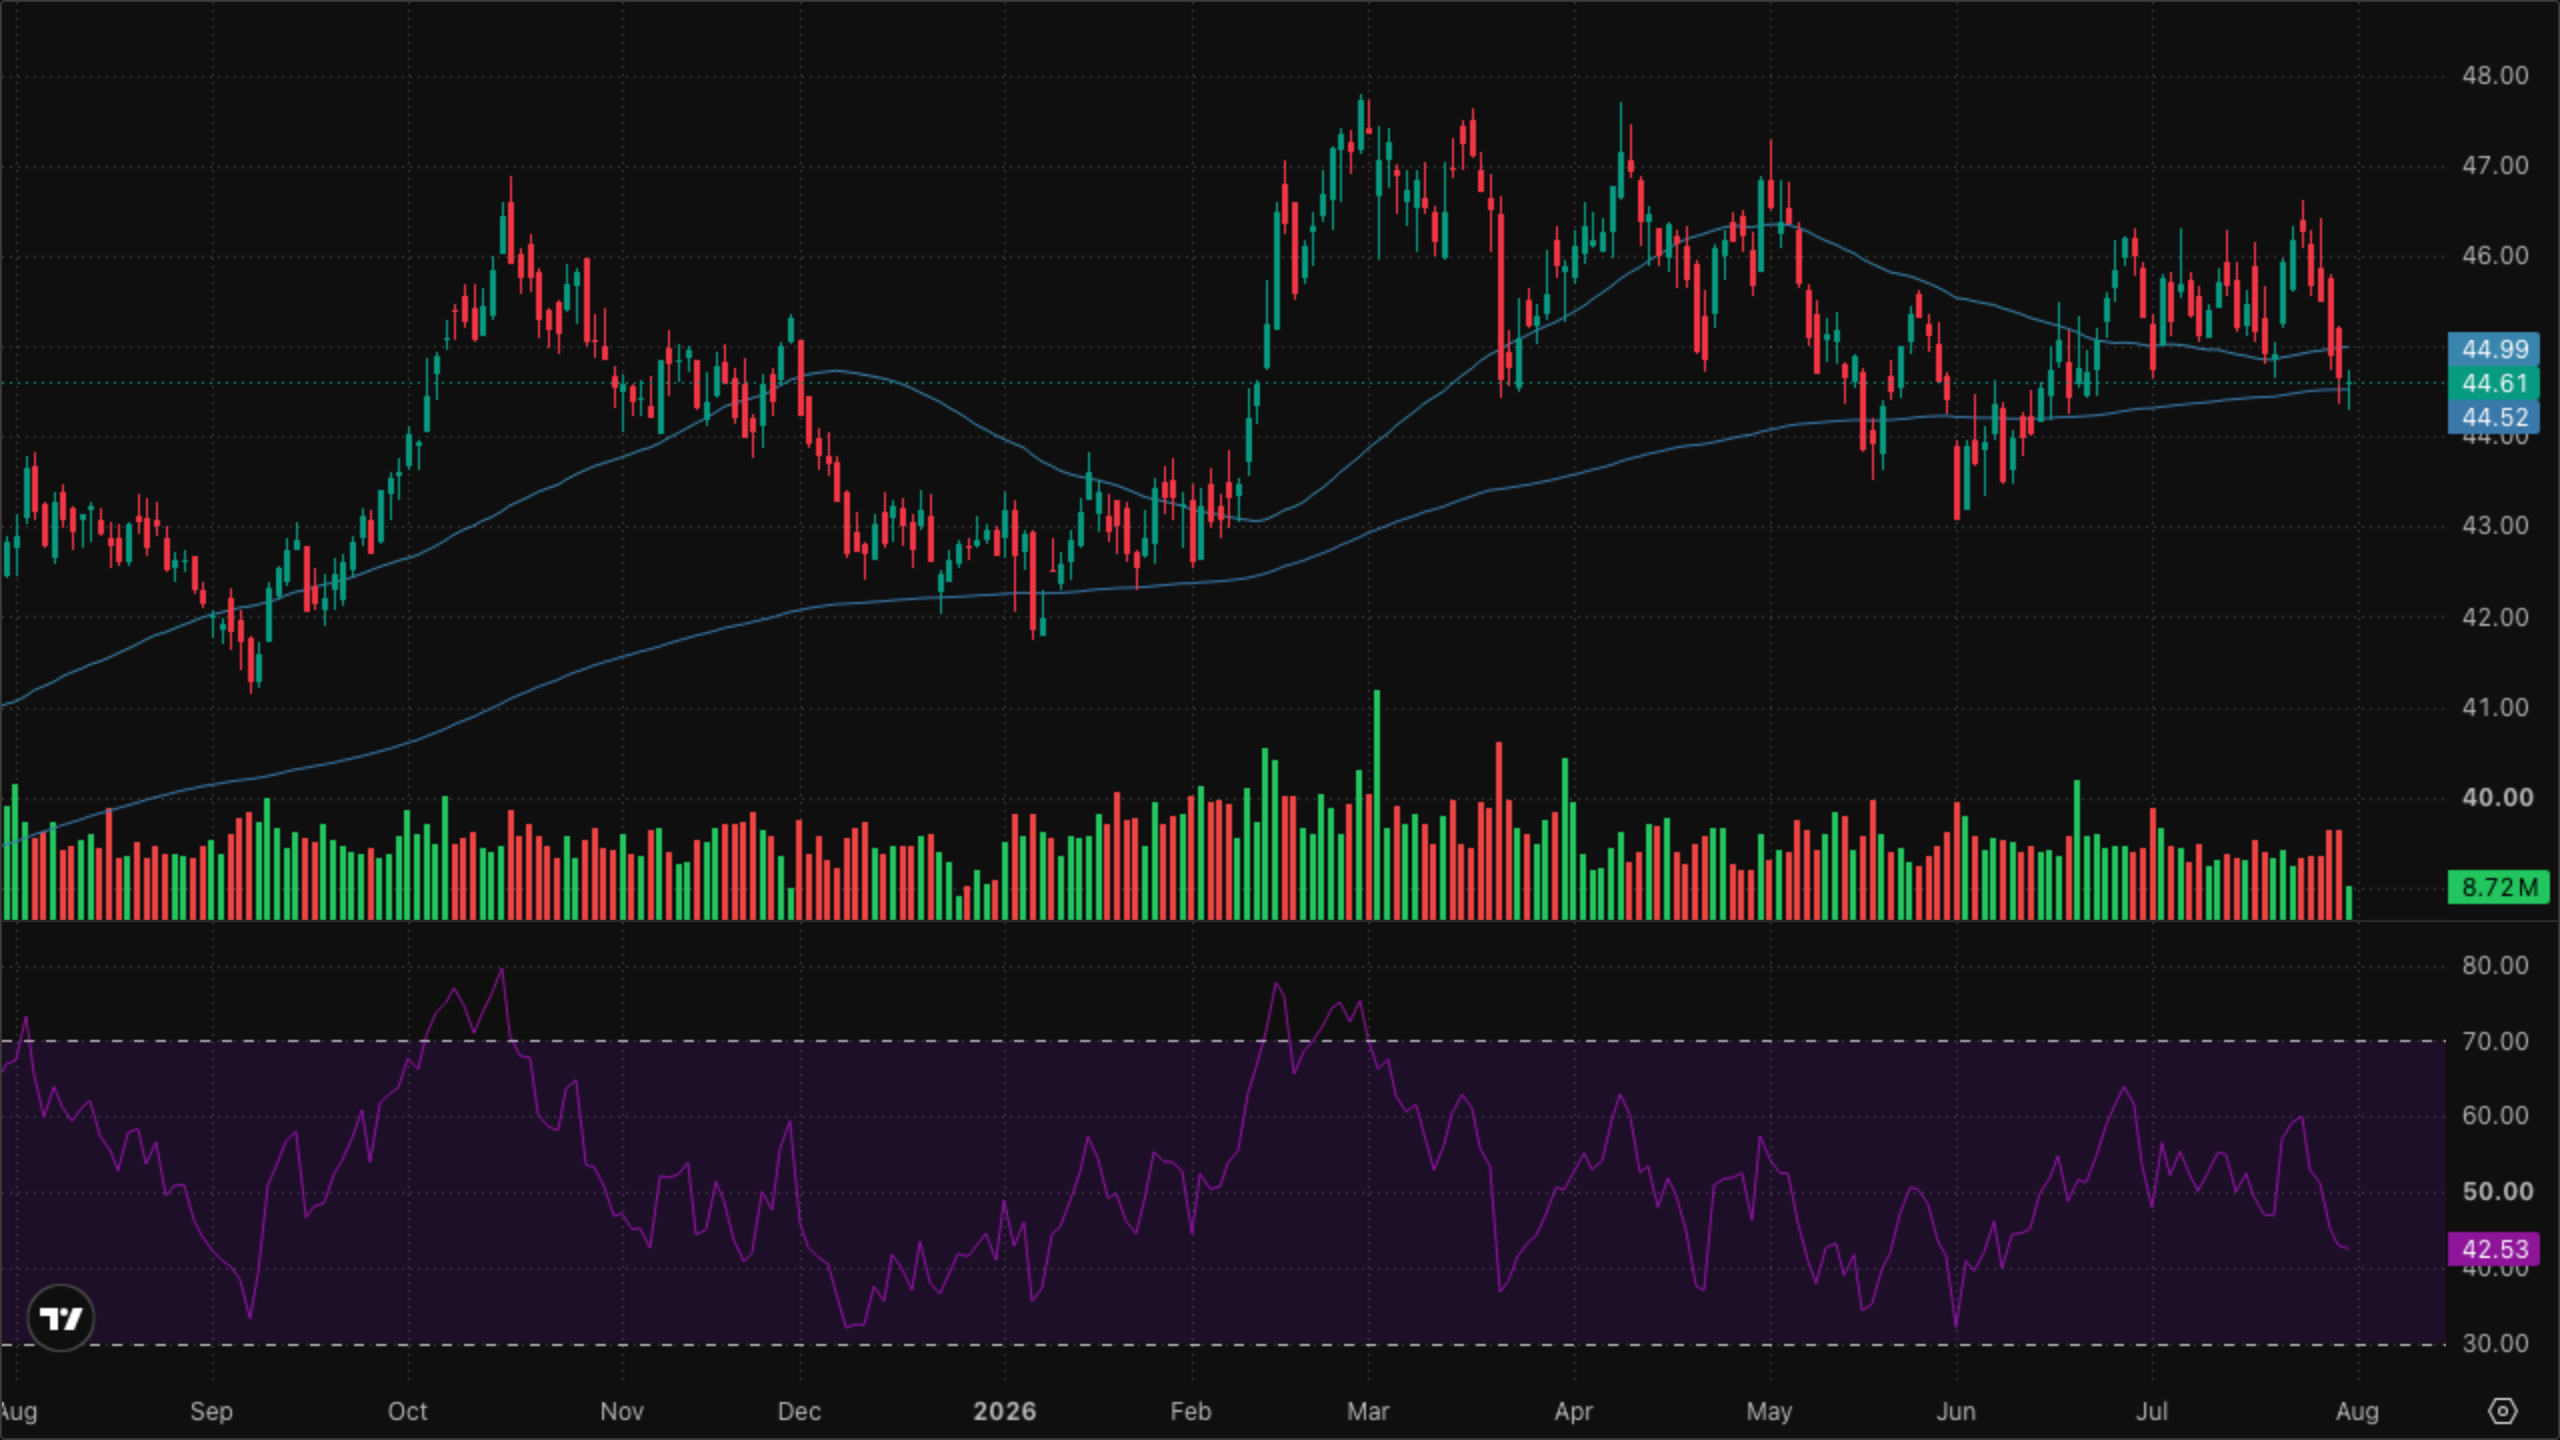
Task: Click the 44.52 moving average price label
Action: coord(2494,417)
